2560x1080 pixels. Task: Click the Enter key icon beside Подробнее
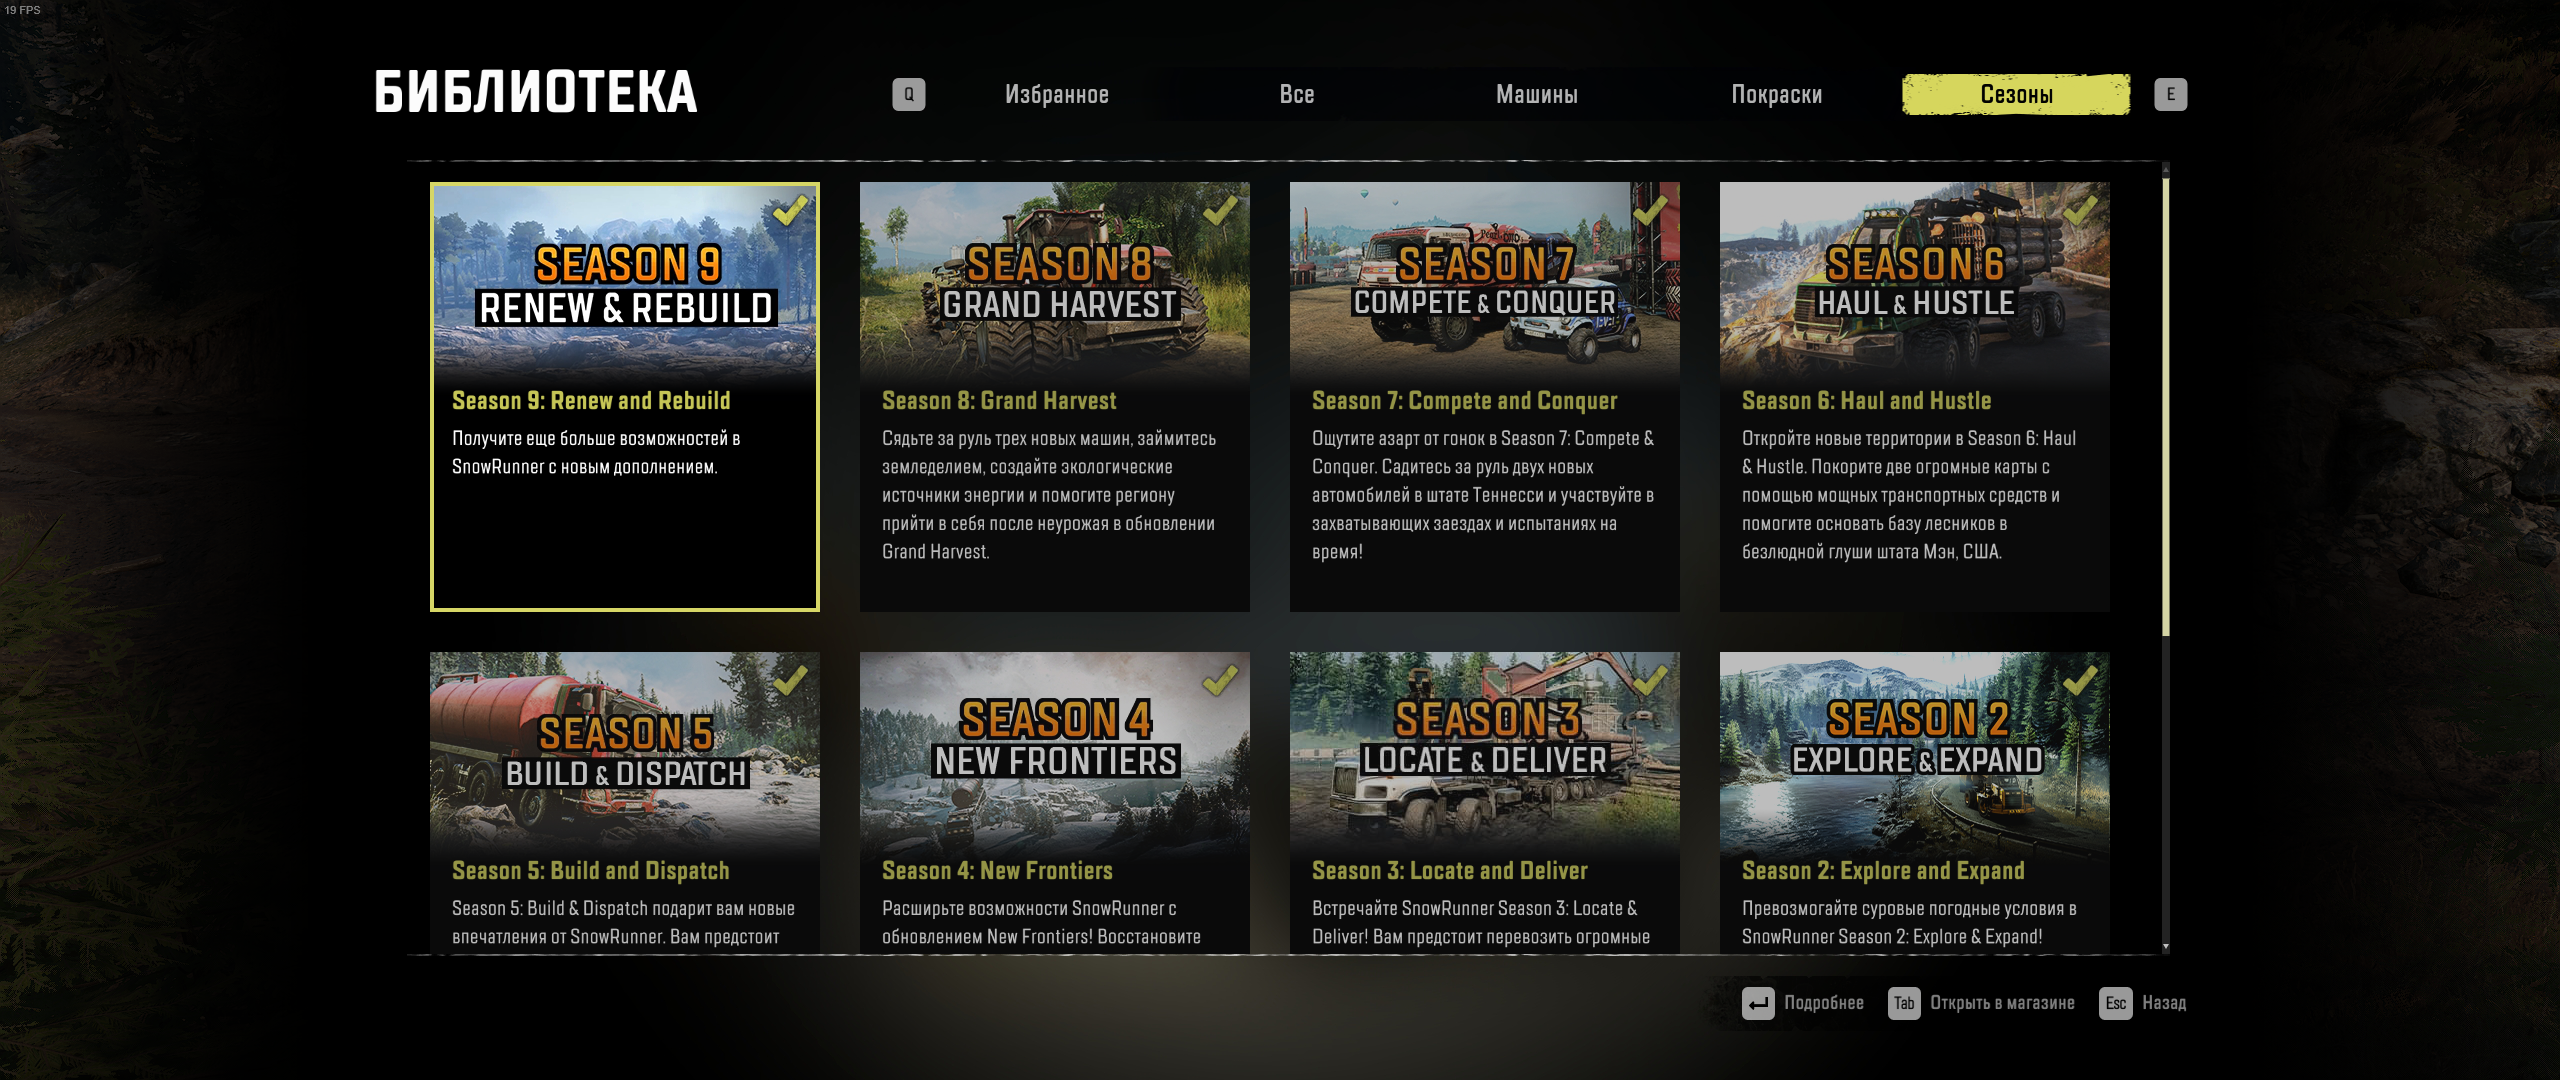pos(1758,1003)
